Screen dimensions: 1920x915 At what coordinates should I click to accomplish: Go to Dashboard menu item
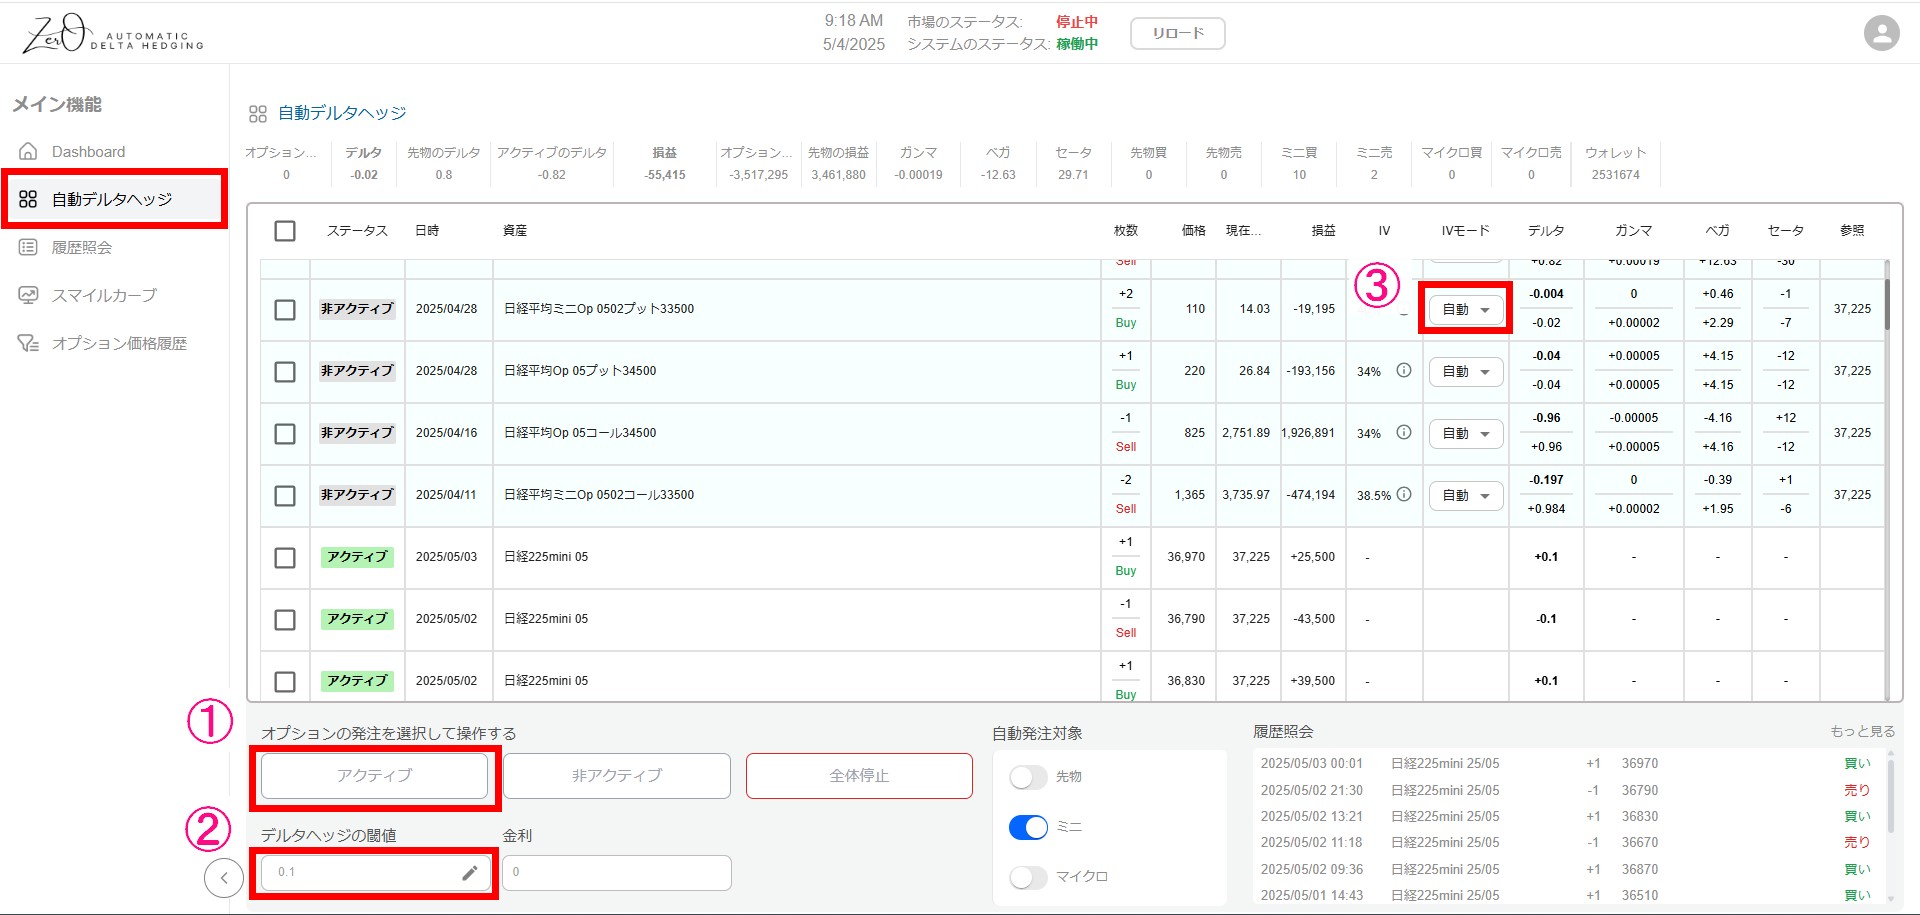coord(88,152)
